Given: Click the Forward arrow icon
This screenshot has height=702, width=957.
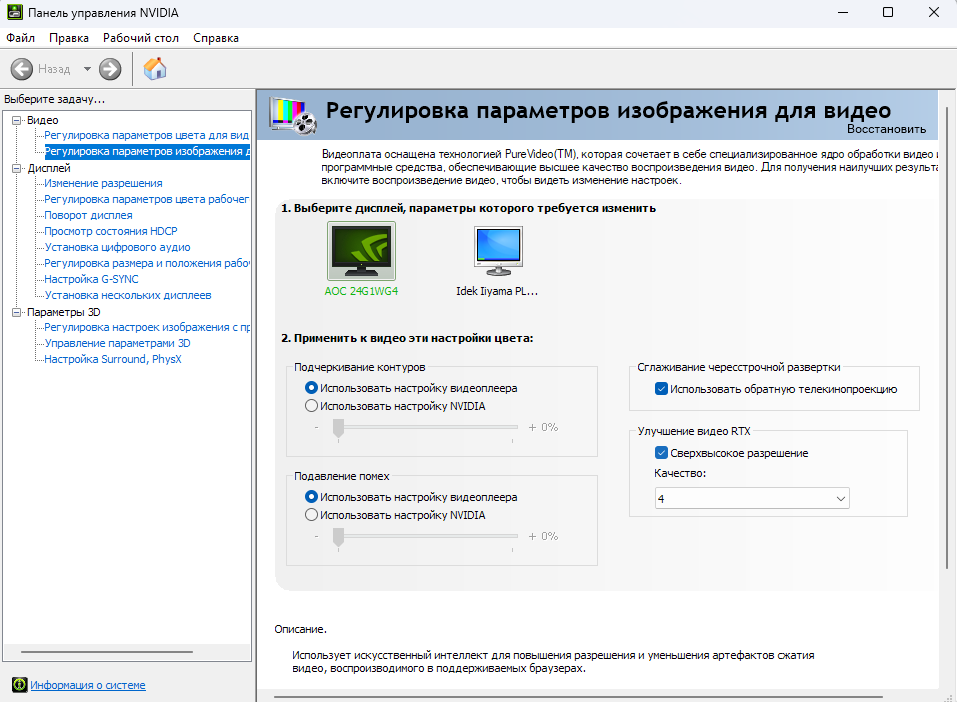Looking at the screenshot, I should pyautogui.click(x=110, y=69).
